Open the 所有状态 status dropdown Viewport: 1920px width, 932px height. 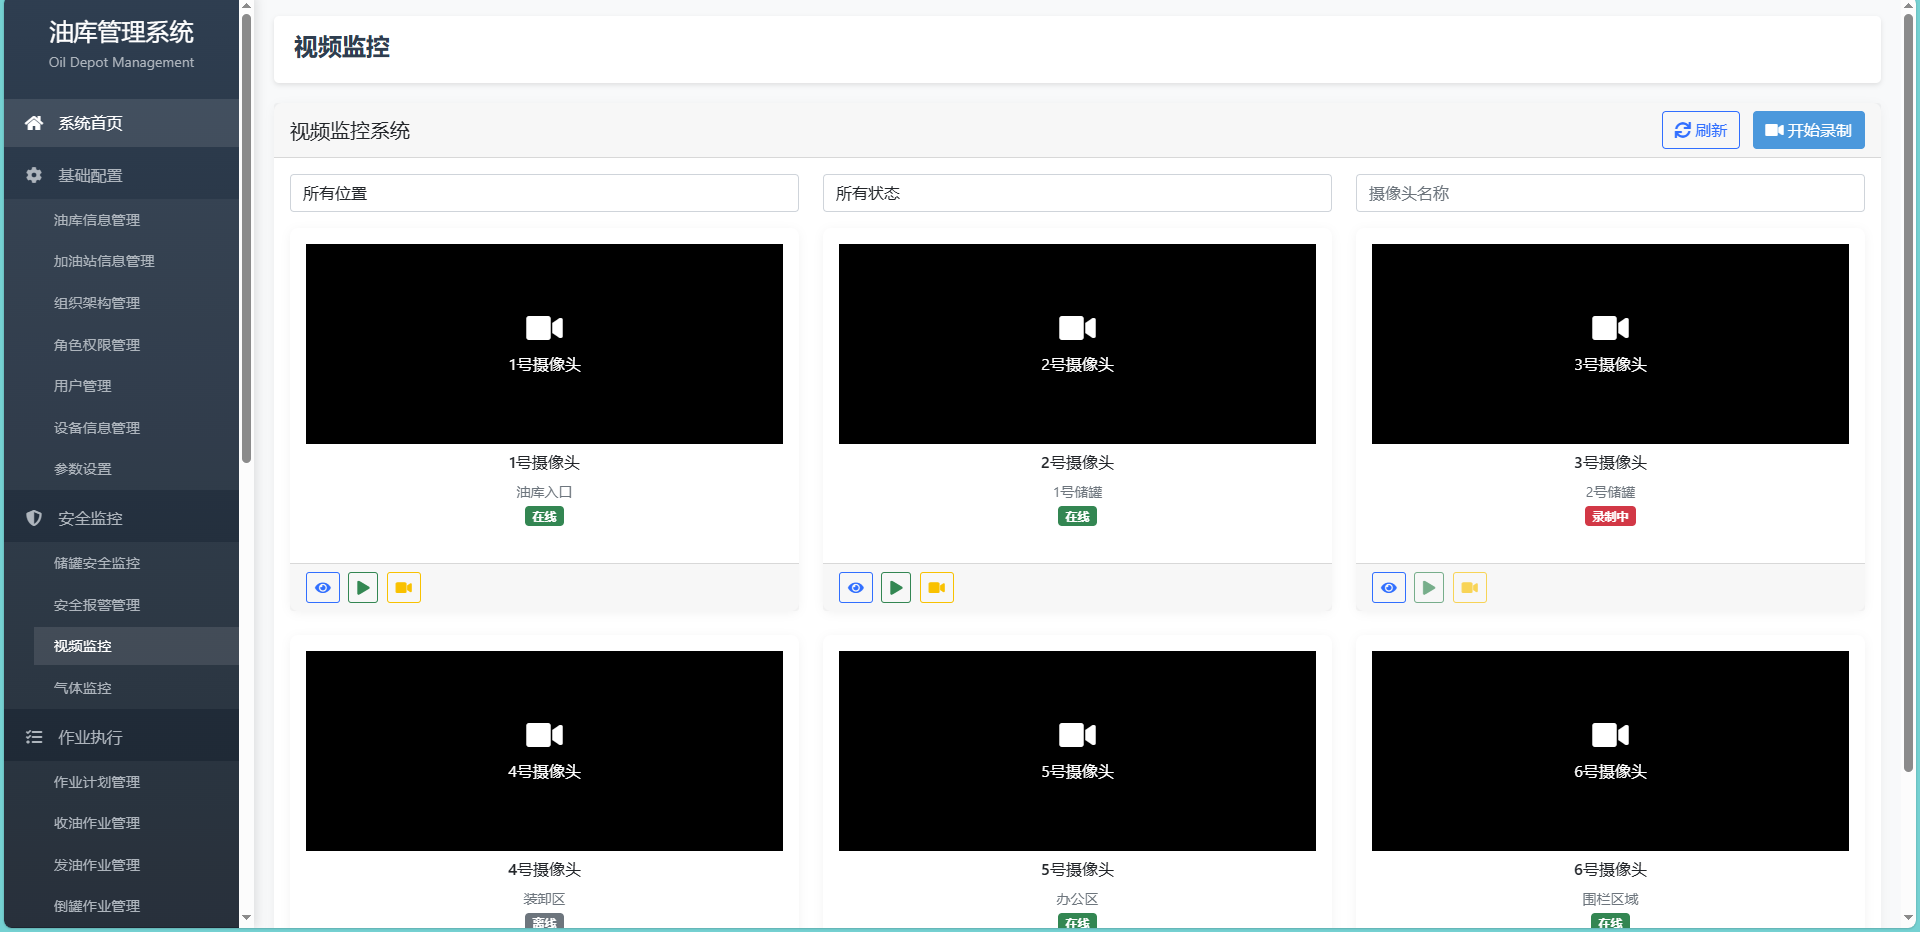tap(1077, 193)
